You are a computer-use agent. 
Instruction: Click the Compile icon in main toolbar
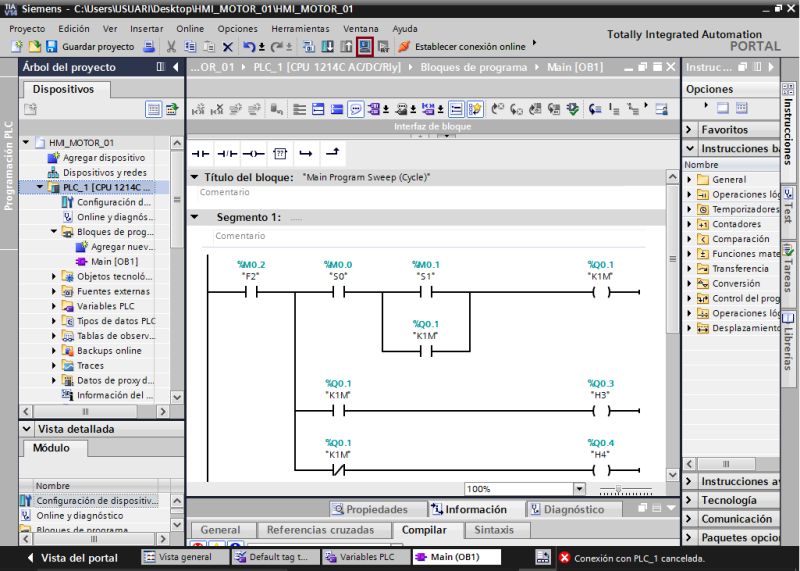(x=308, y=47)
